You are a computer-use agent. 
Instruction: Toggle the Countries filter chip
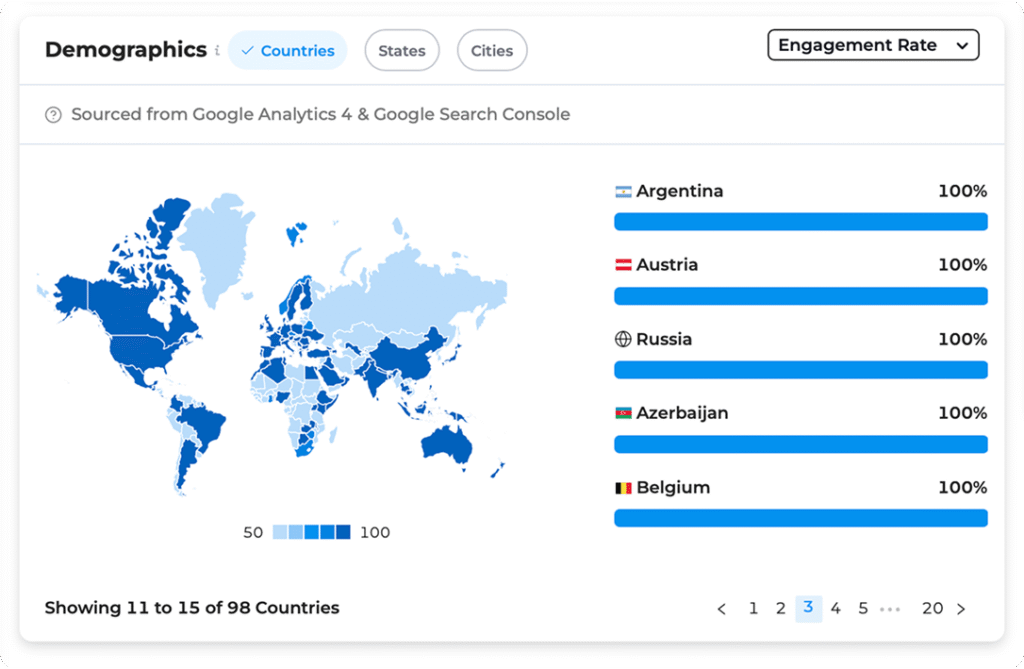point(287,51)
